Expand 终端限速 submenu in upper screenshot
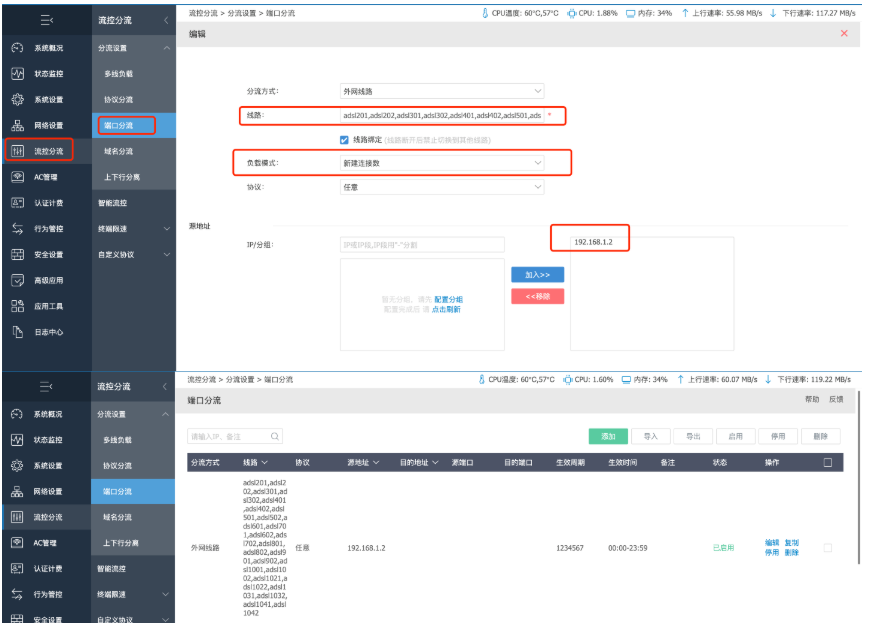 click(x=167, y=228)
